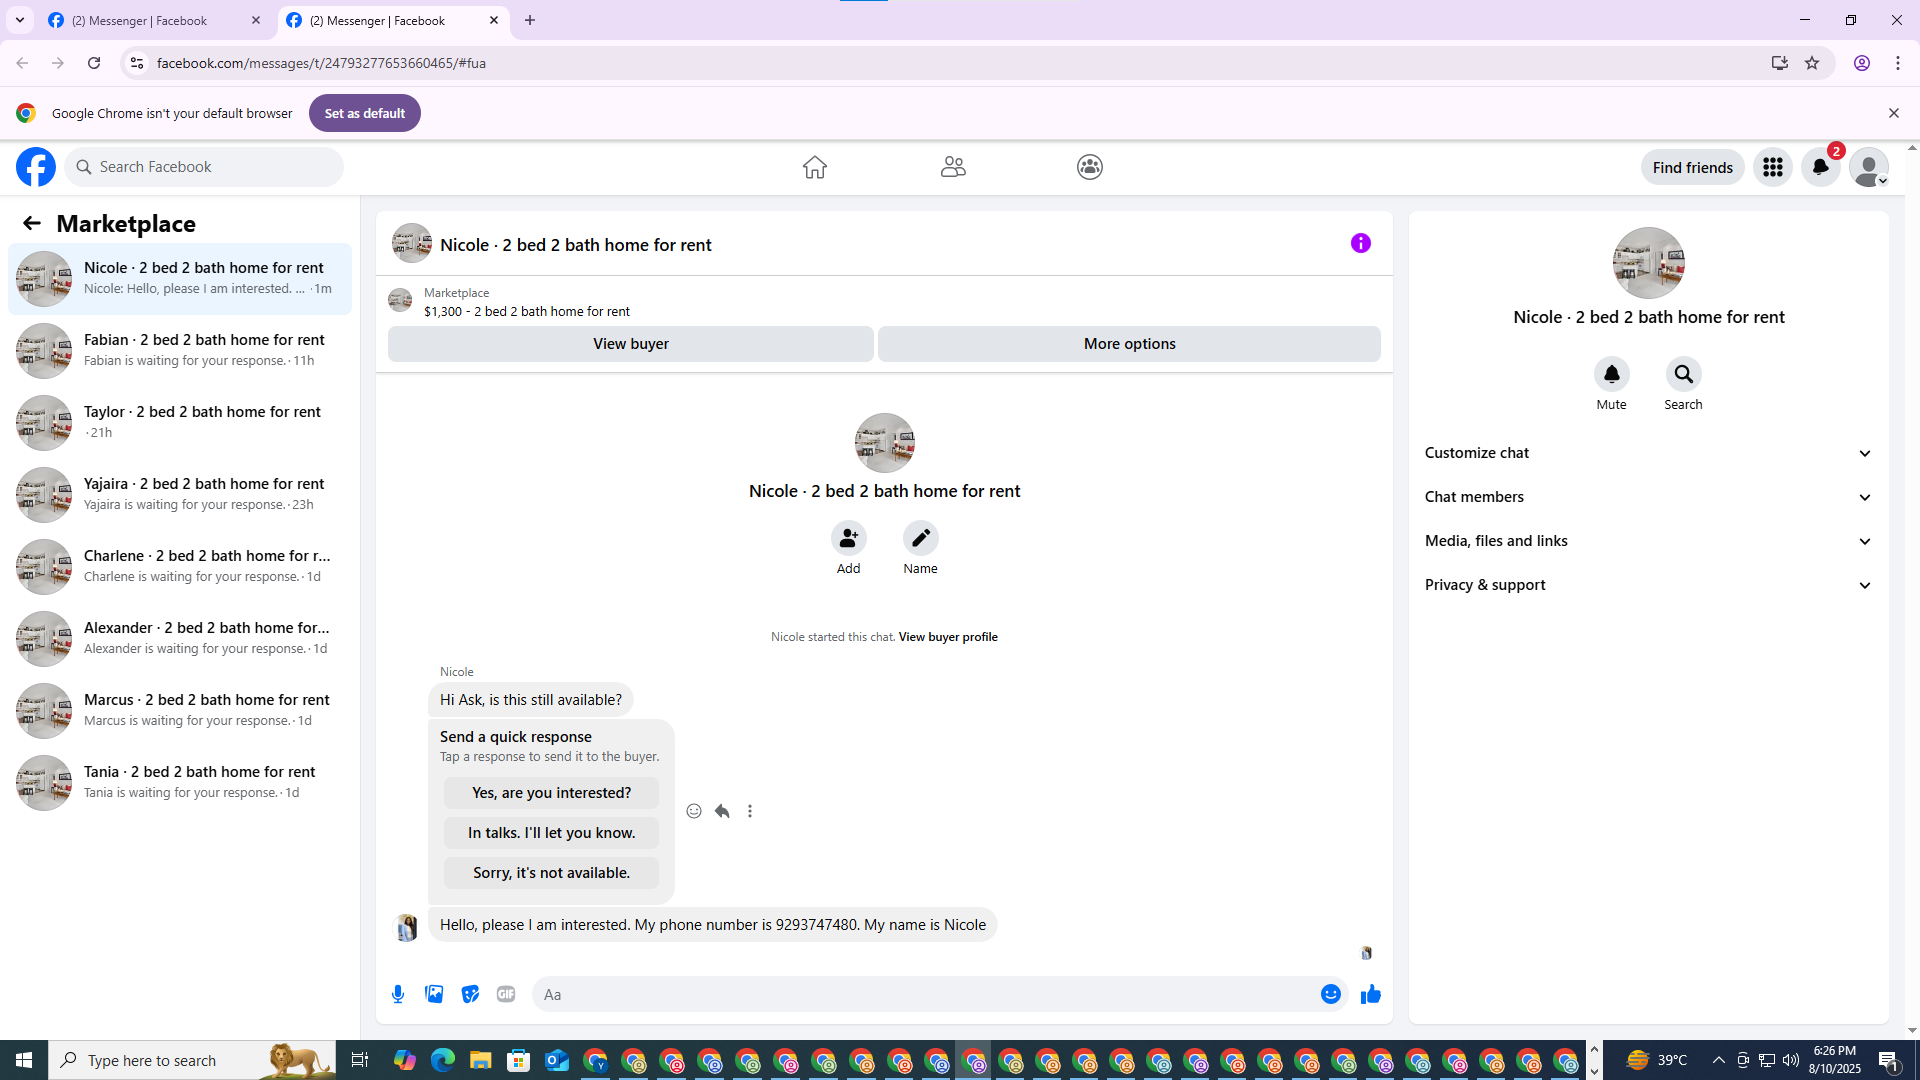
Task: Choose an emoji in message box
Action: 1330,994
